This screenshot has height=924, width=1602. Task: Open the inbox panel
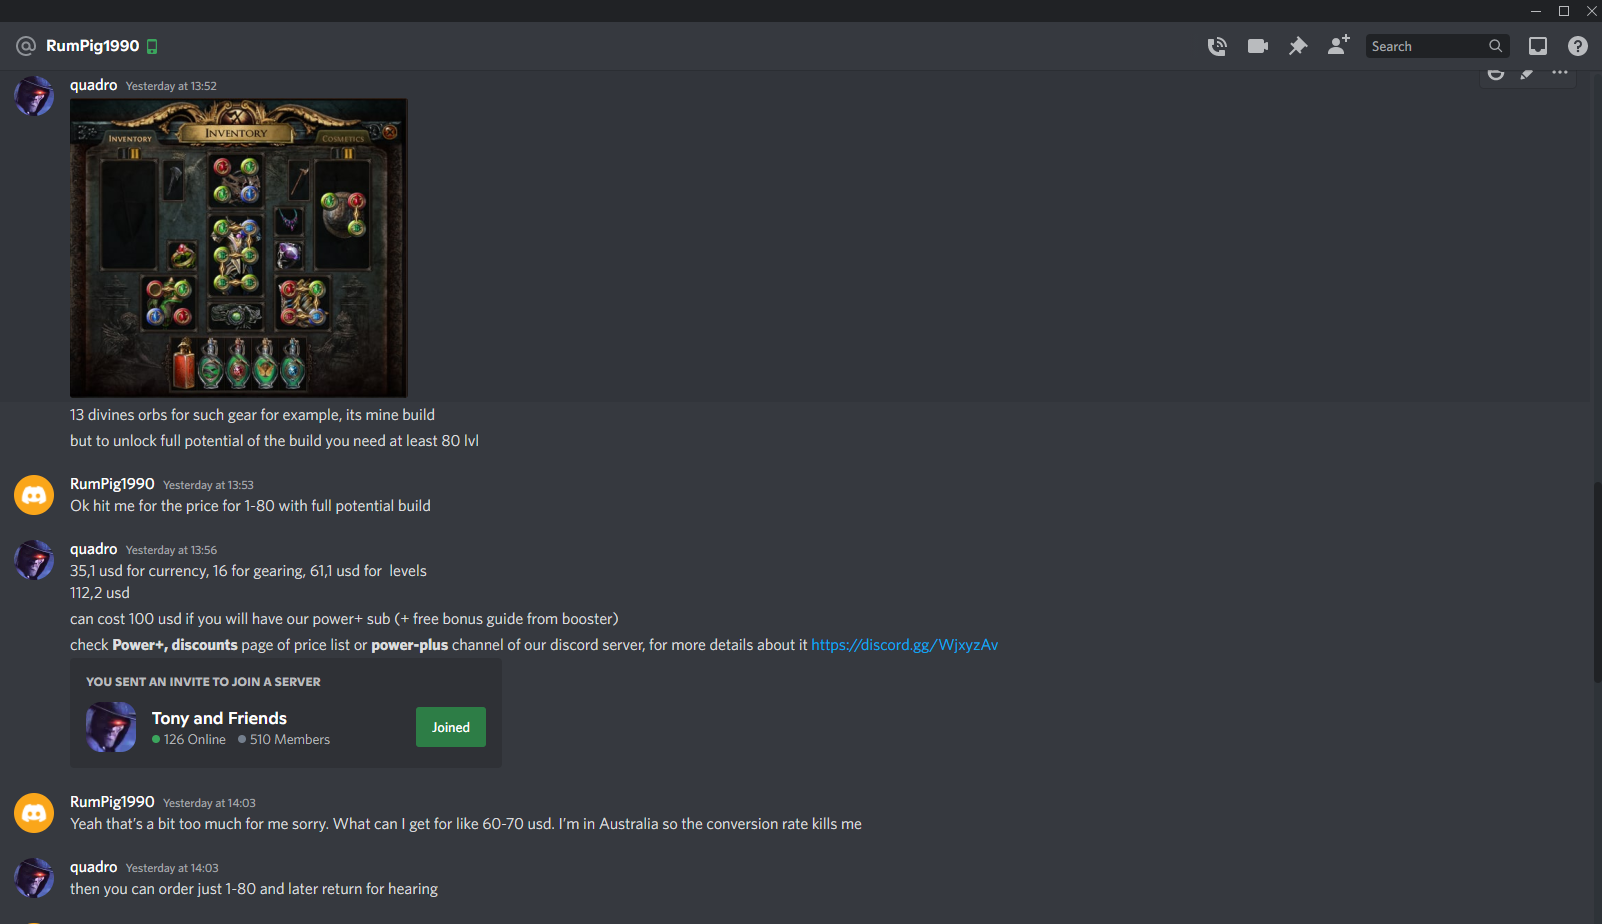1538,46
